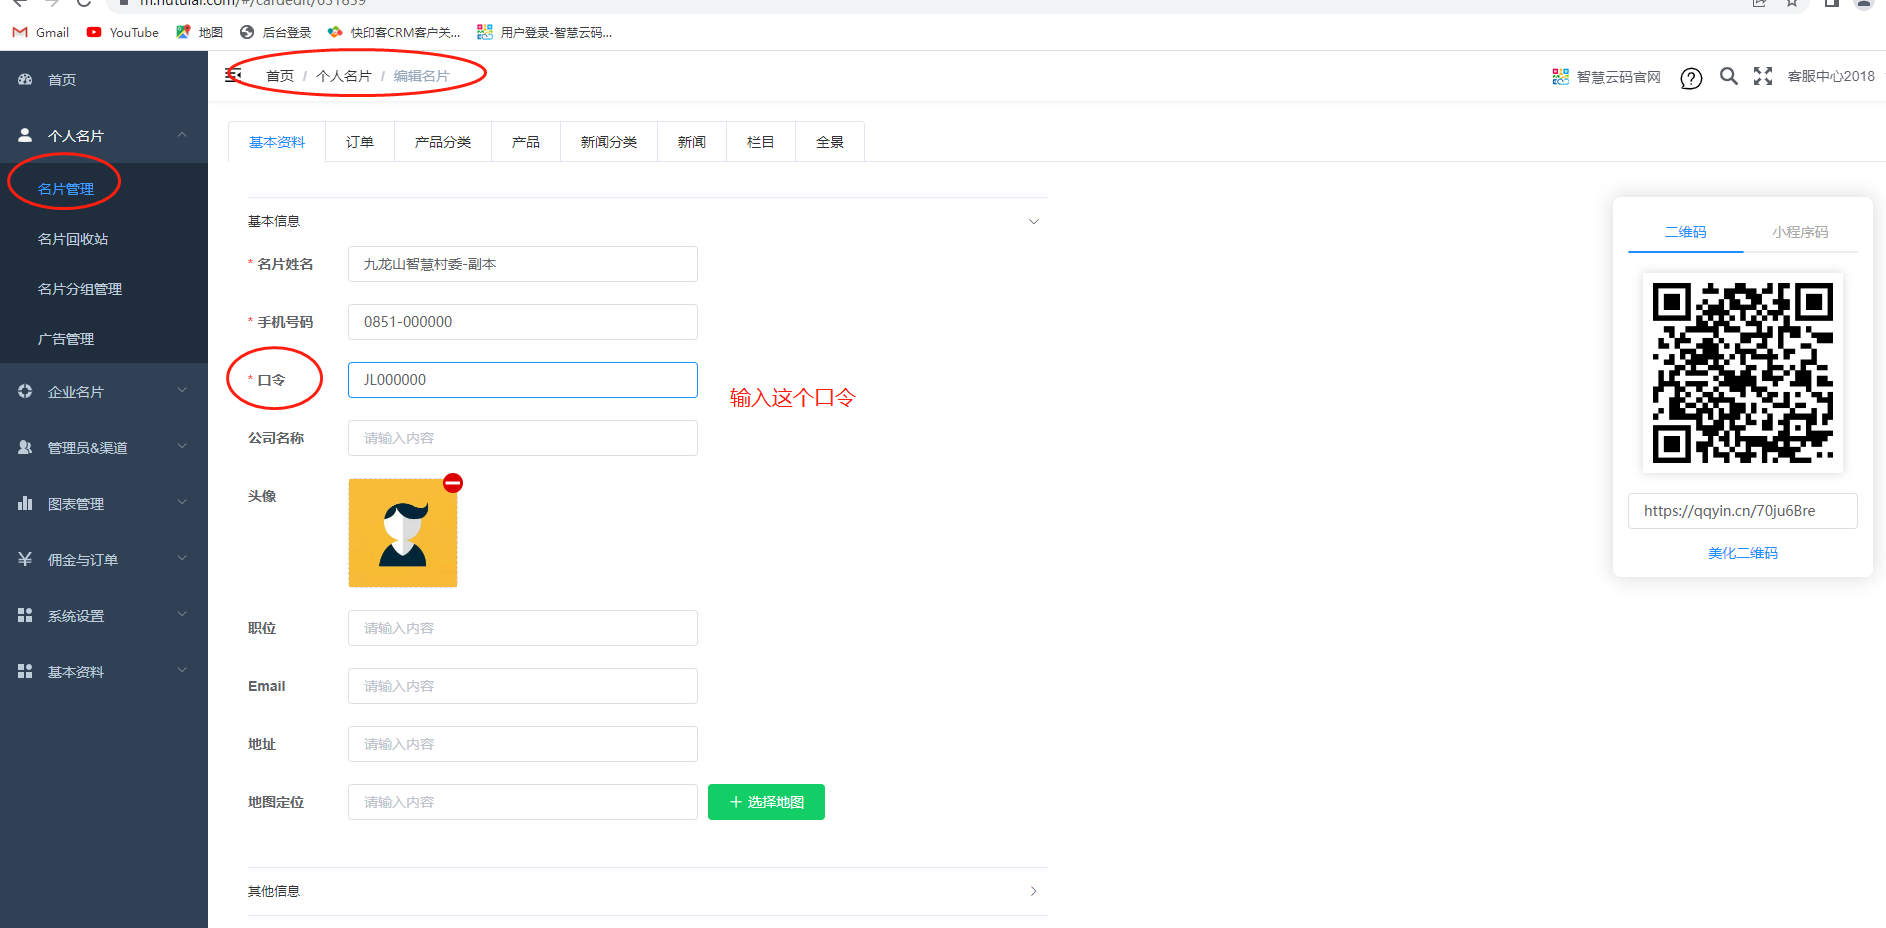Open search with the magnifier icon
The image size is (1886, 928).
[1728, 76]
